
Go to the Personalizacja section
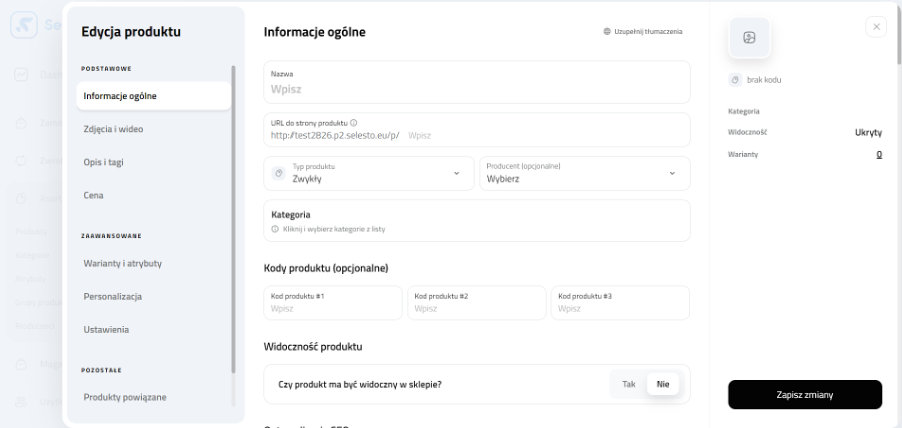tap(113, 297)
